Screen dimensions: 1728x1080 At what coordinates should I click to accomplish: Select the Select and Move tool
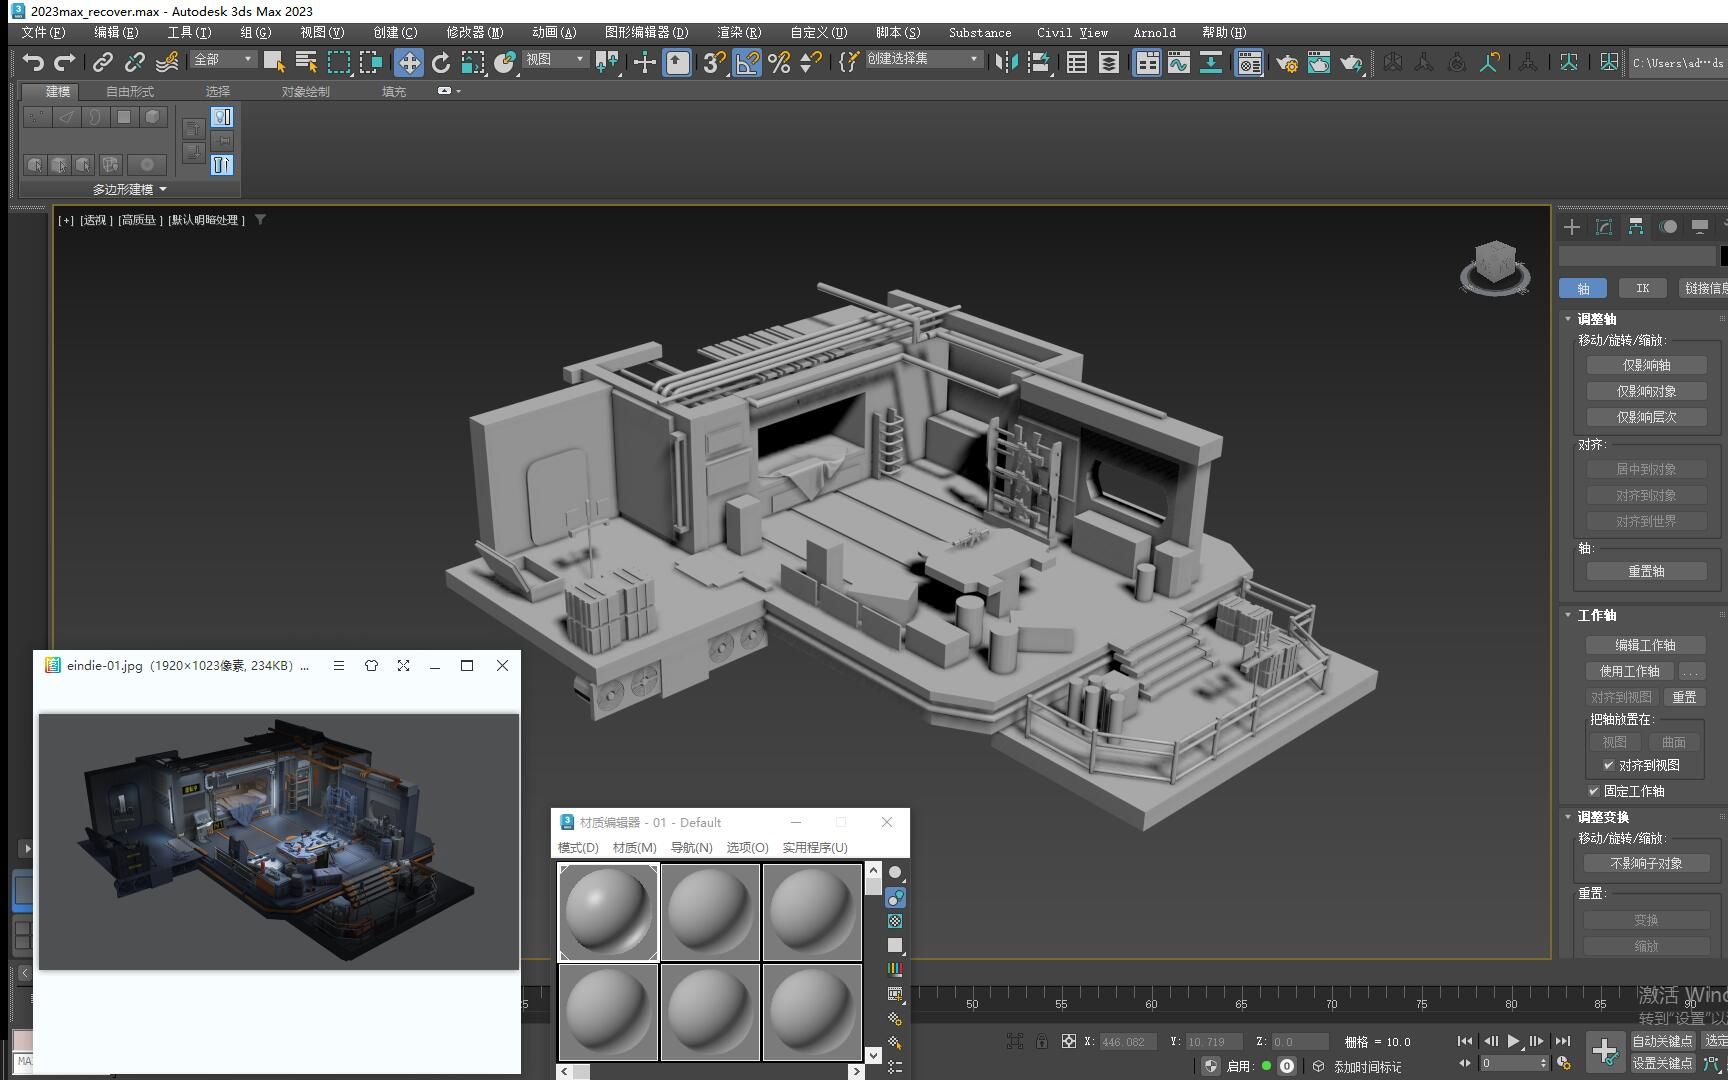click(x=409, y=62)
